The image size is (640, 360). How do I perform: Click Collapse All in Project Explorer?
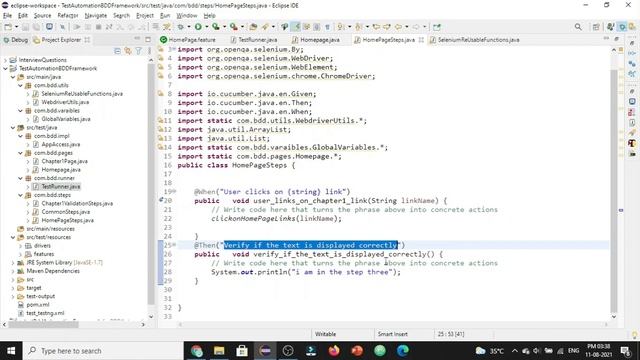(x=117, y=51)
